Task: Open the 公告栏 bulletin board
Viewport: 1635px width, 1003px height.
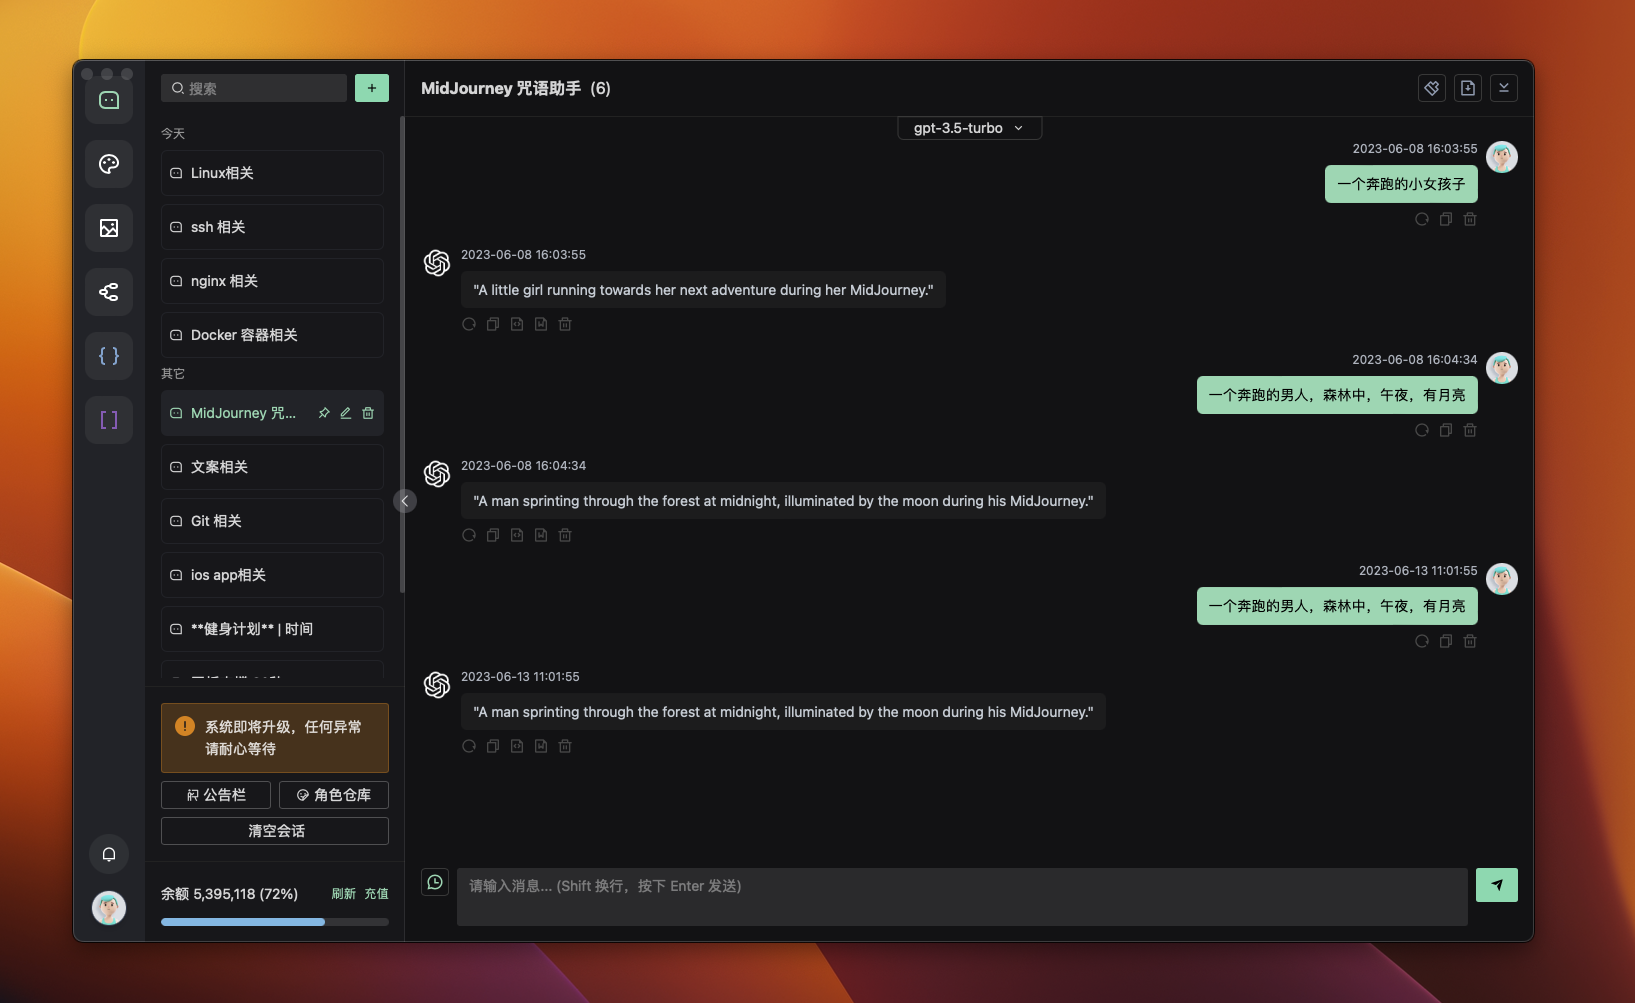Action: point(216,795)
